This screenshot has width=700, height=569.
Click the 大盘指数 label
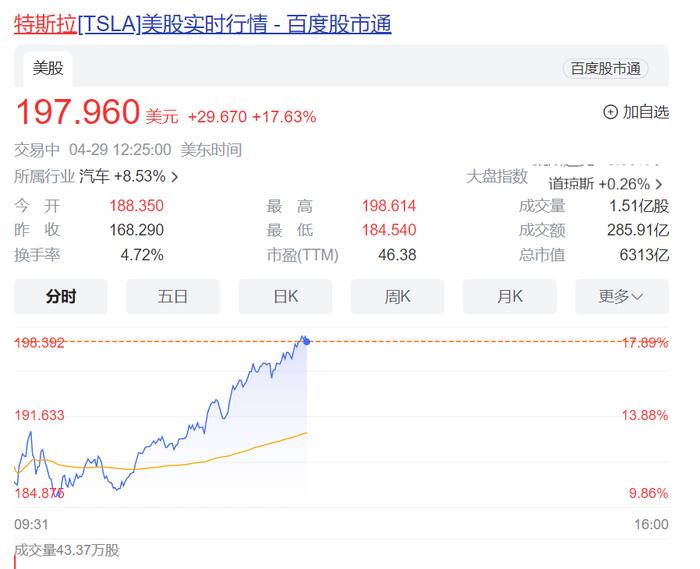click(497, 176)
